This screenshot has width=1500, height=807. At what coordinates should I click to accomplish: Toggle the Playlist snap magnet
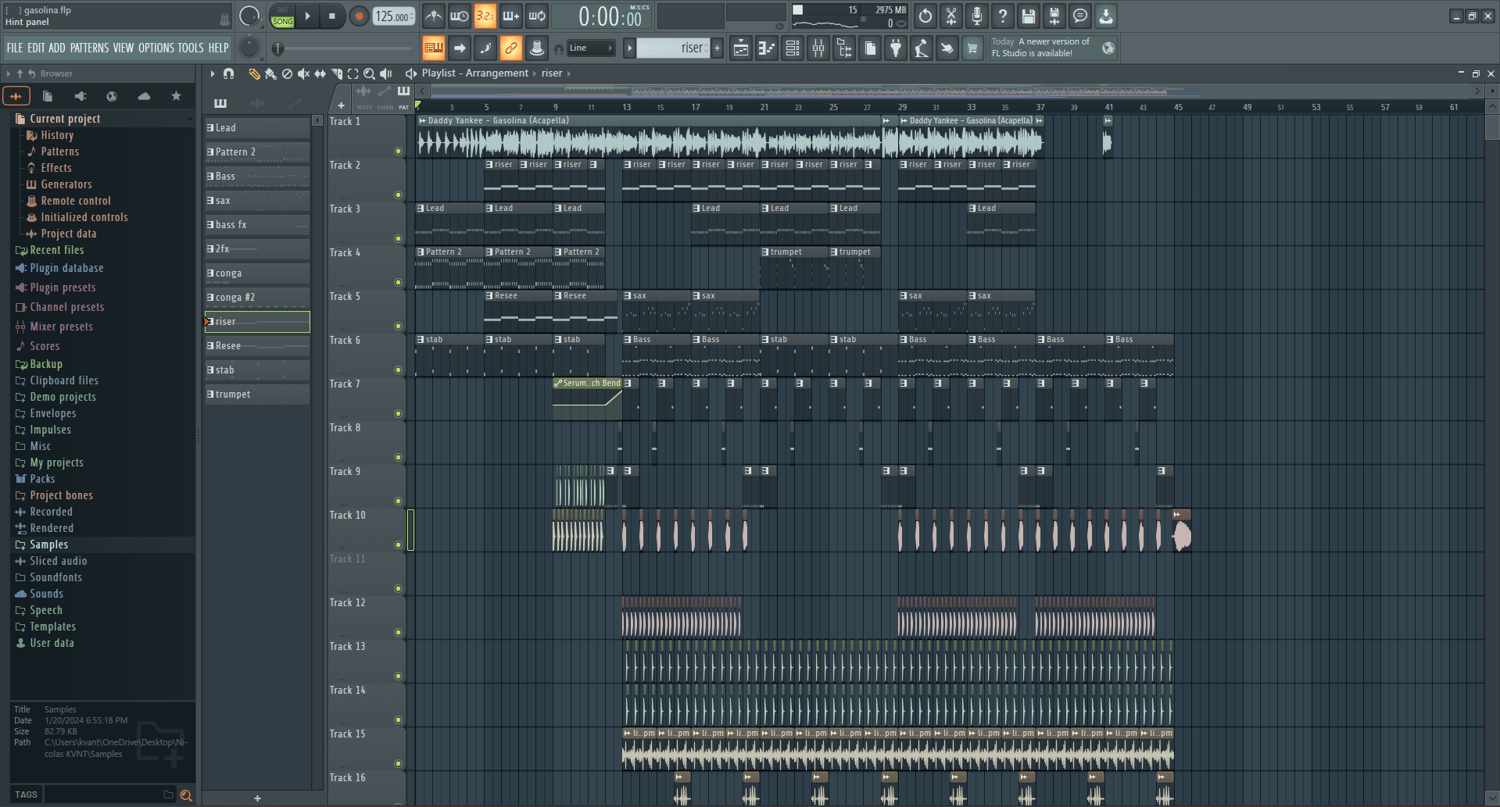click(x=229, y=73)
